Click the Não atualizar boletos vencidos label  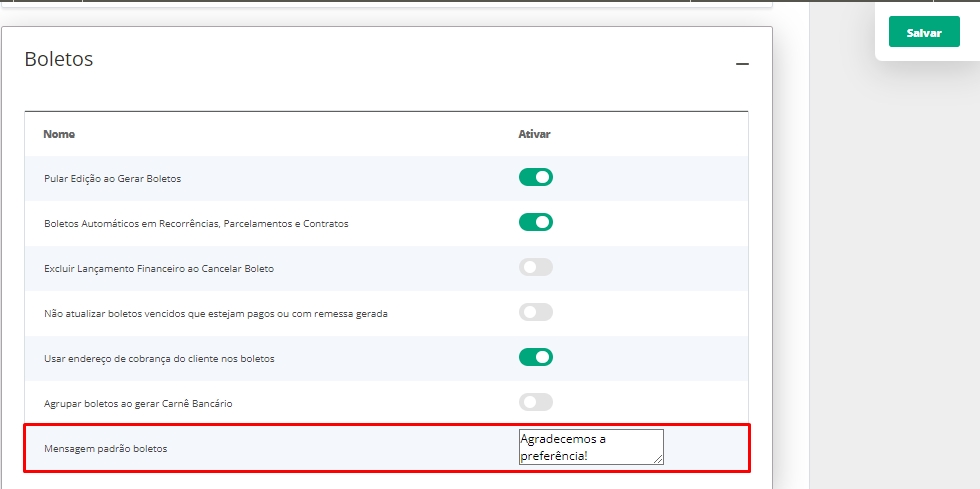[x=215, y=314]
